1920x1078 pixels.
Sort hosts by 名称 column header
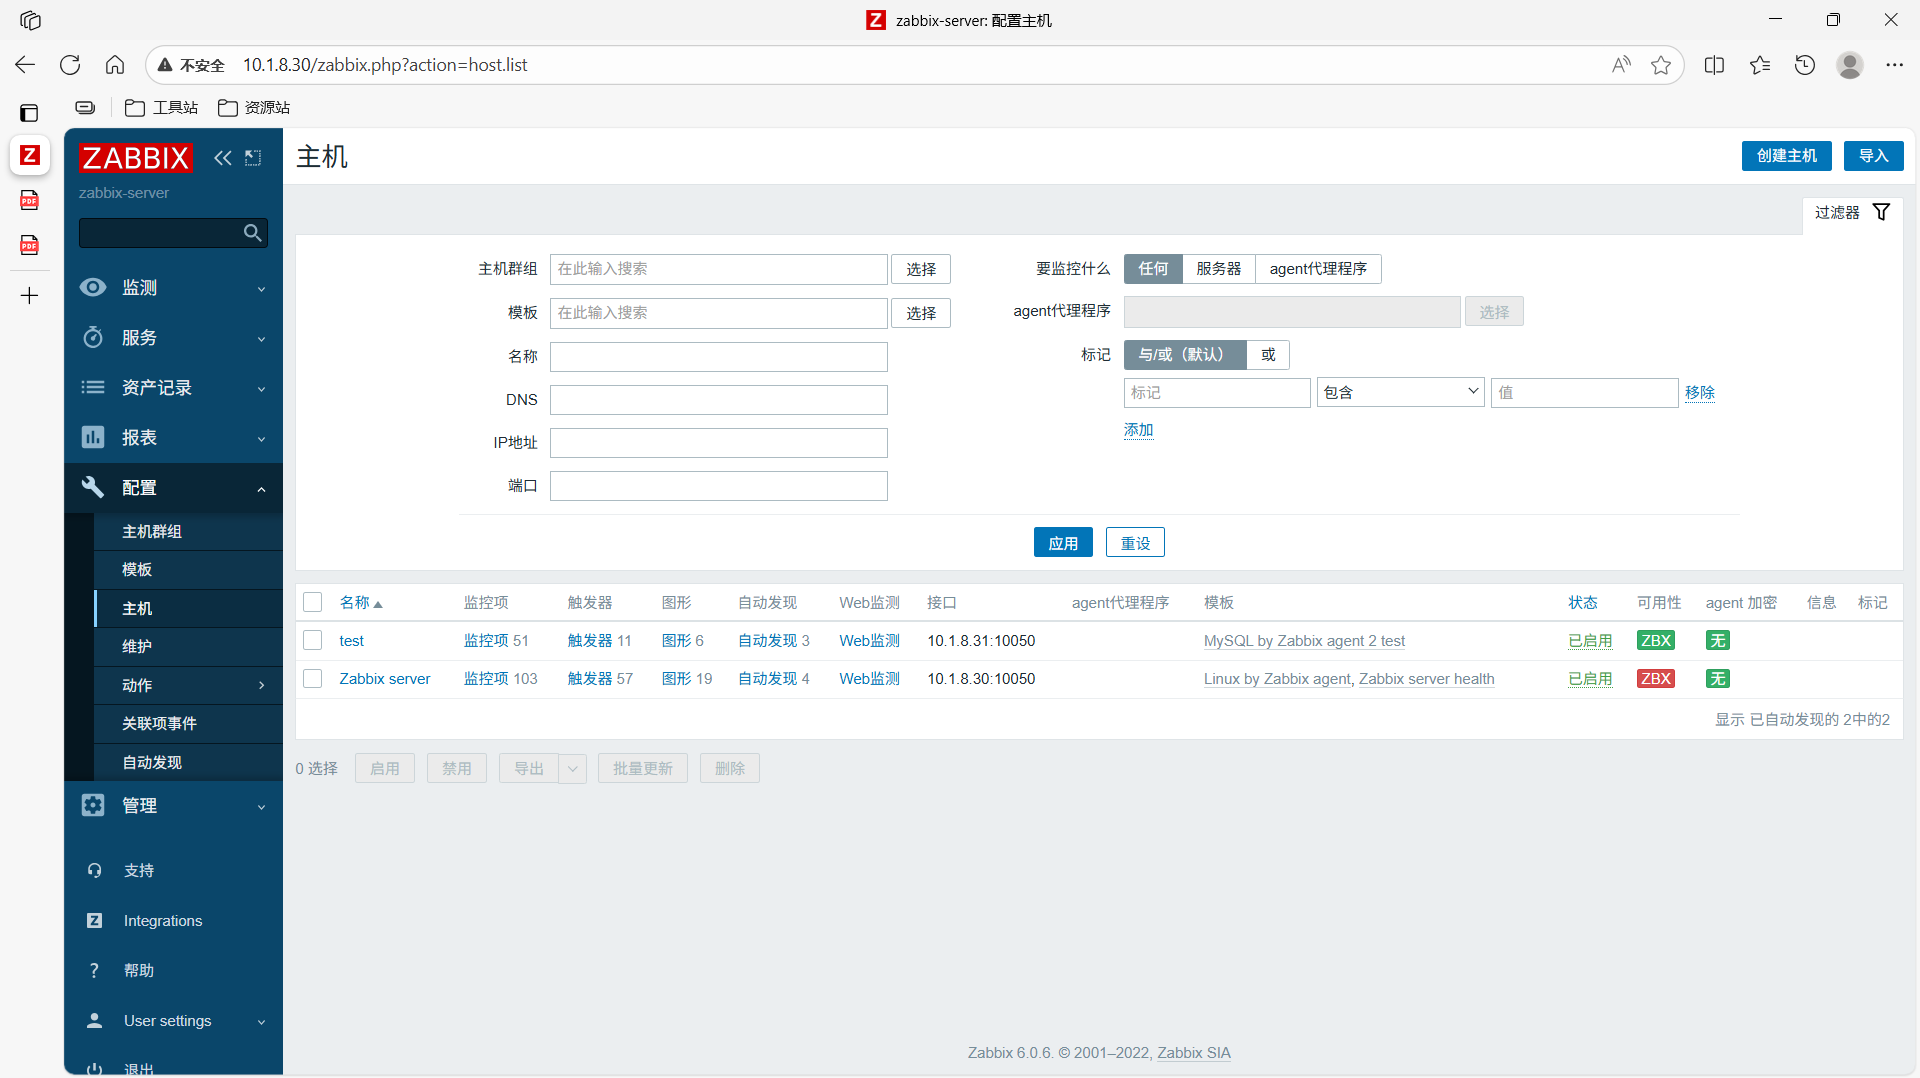click(360, 603)
